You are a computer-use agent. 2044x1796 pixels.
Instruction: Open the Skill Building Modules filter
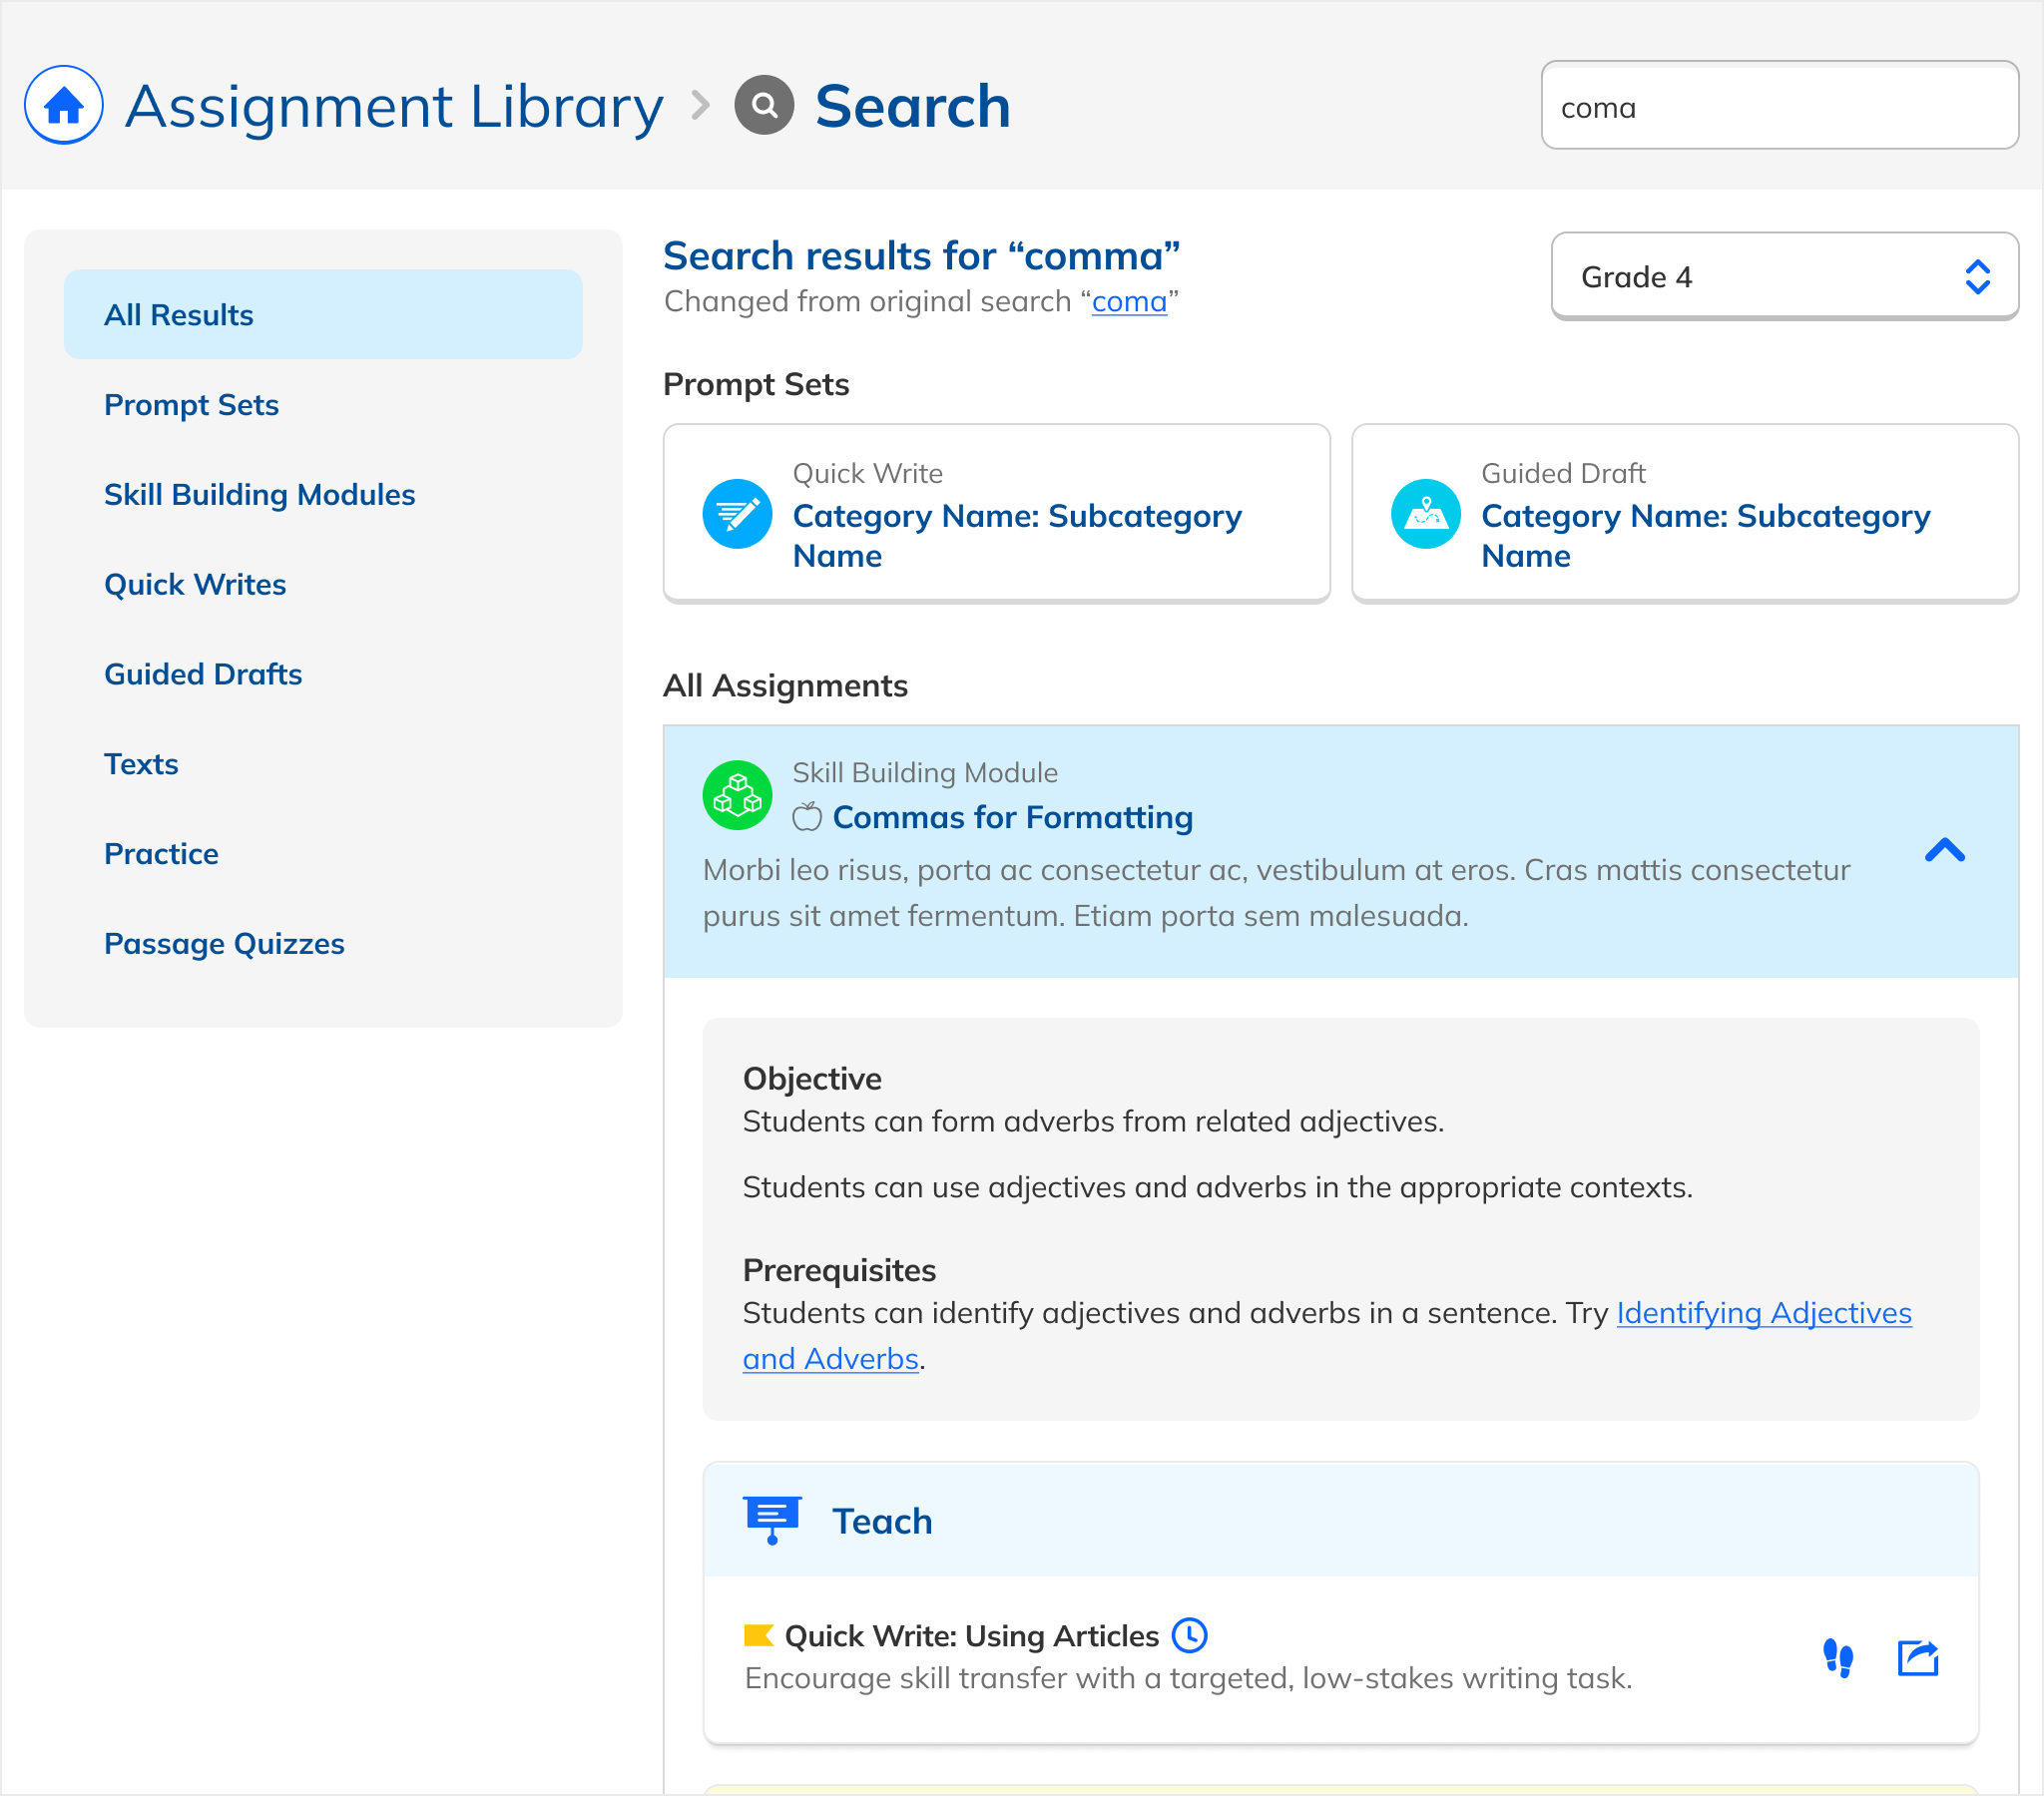pos(259,495)
